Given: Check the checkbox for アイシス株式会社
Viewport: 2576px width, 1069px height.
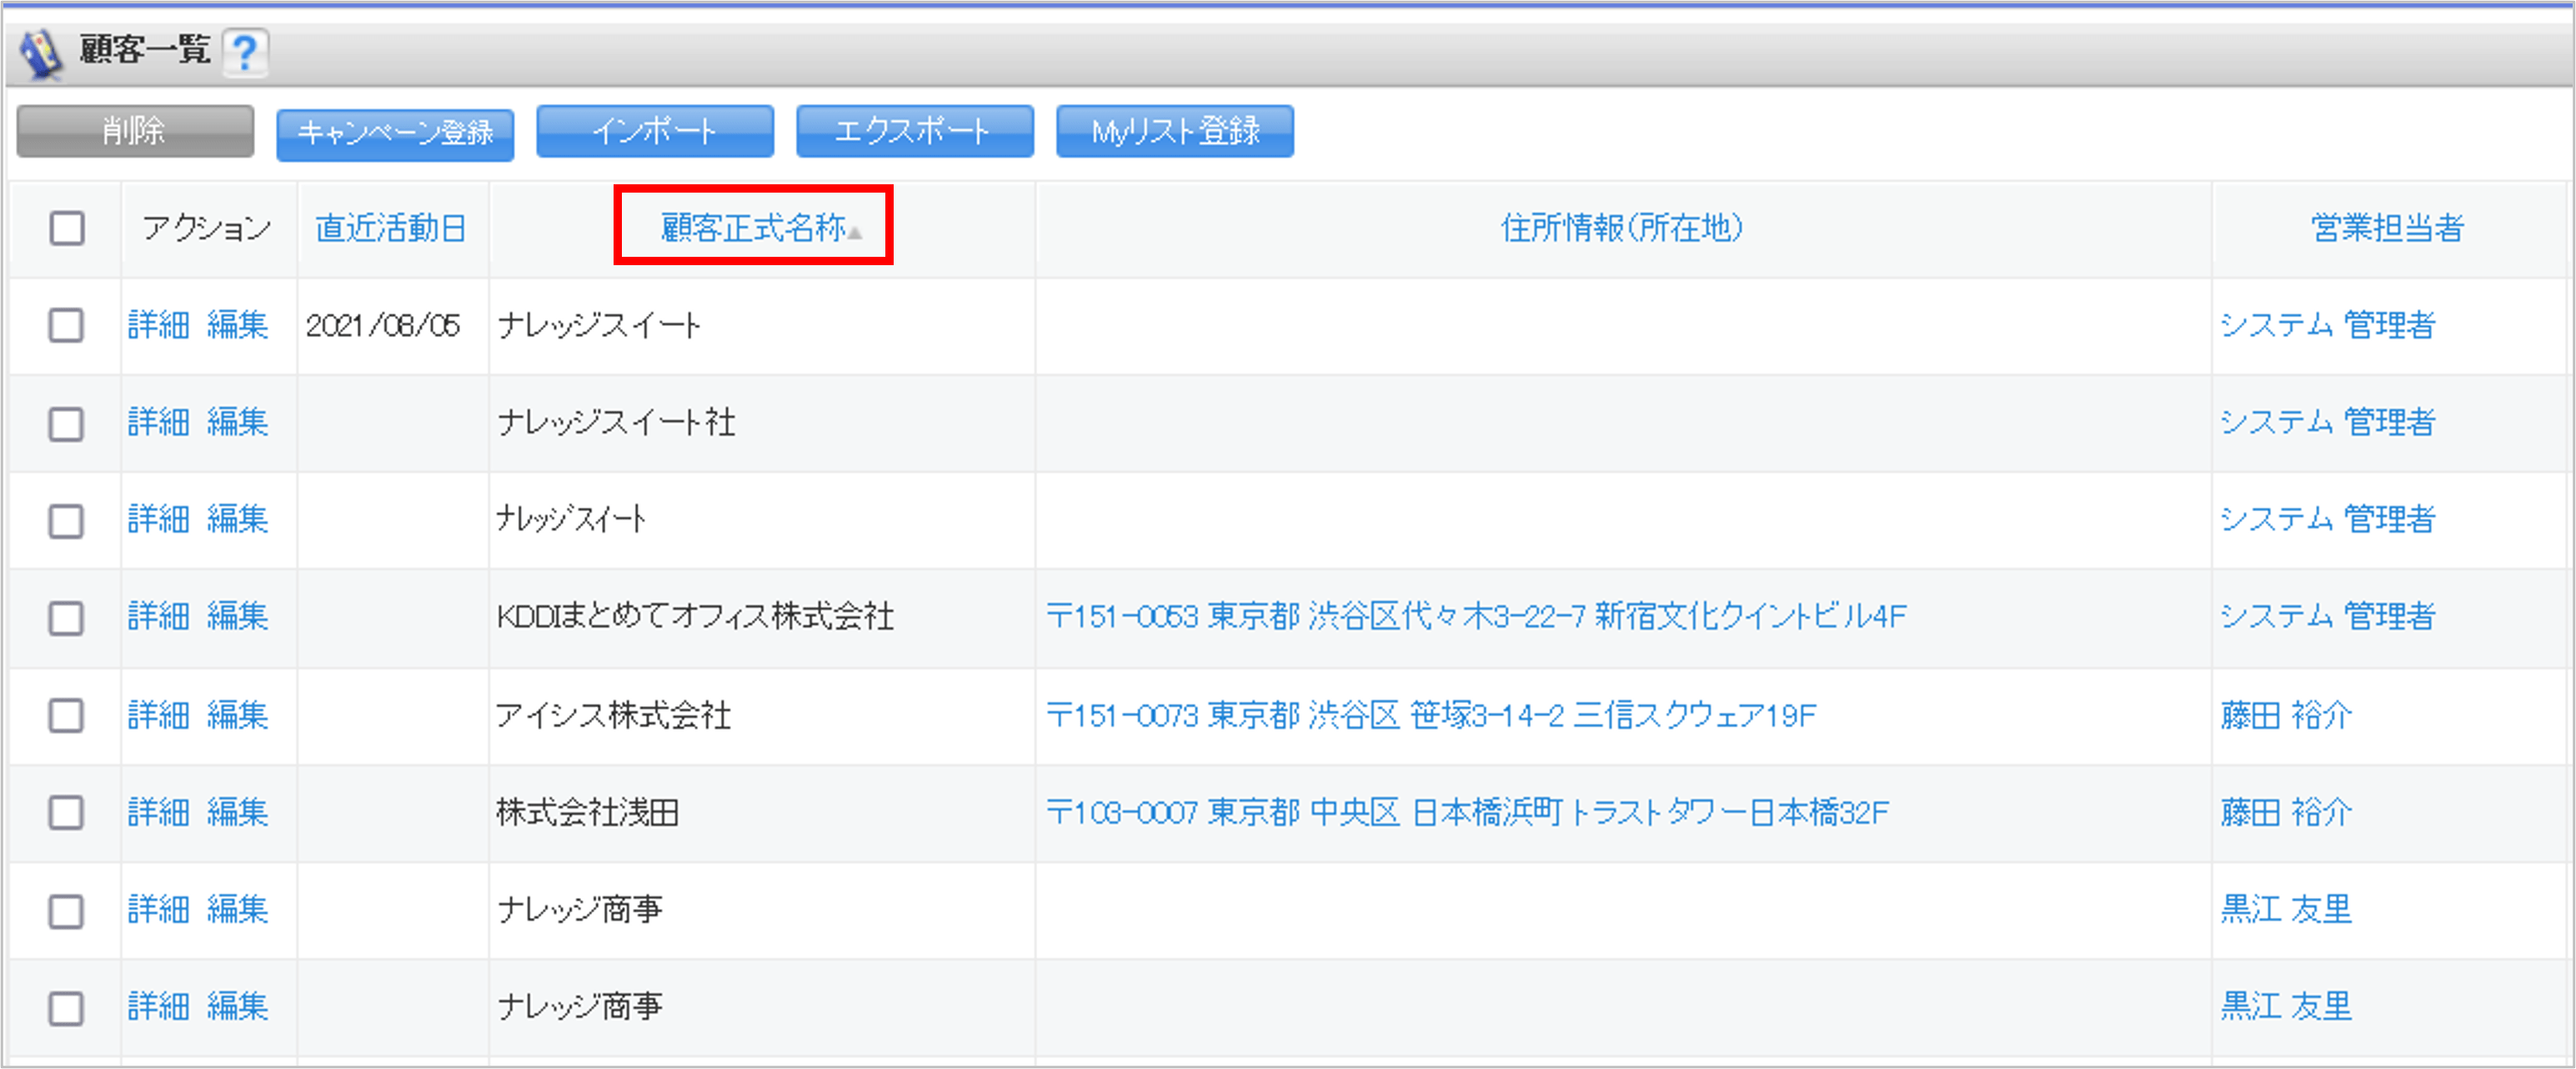Looking at the screenshot, I should [x=65, y=715].
